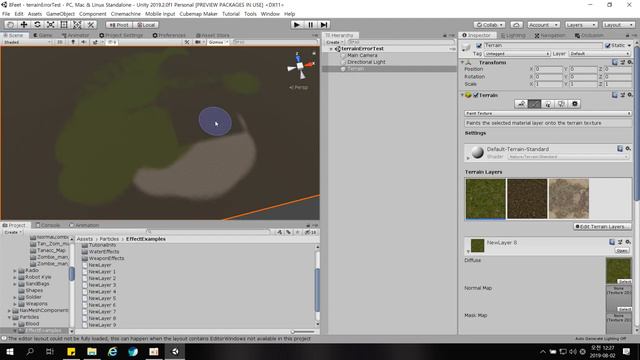The image size is (640, 360).
Task: Open the Asset Store tab
Action: 213,36
